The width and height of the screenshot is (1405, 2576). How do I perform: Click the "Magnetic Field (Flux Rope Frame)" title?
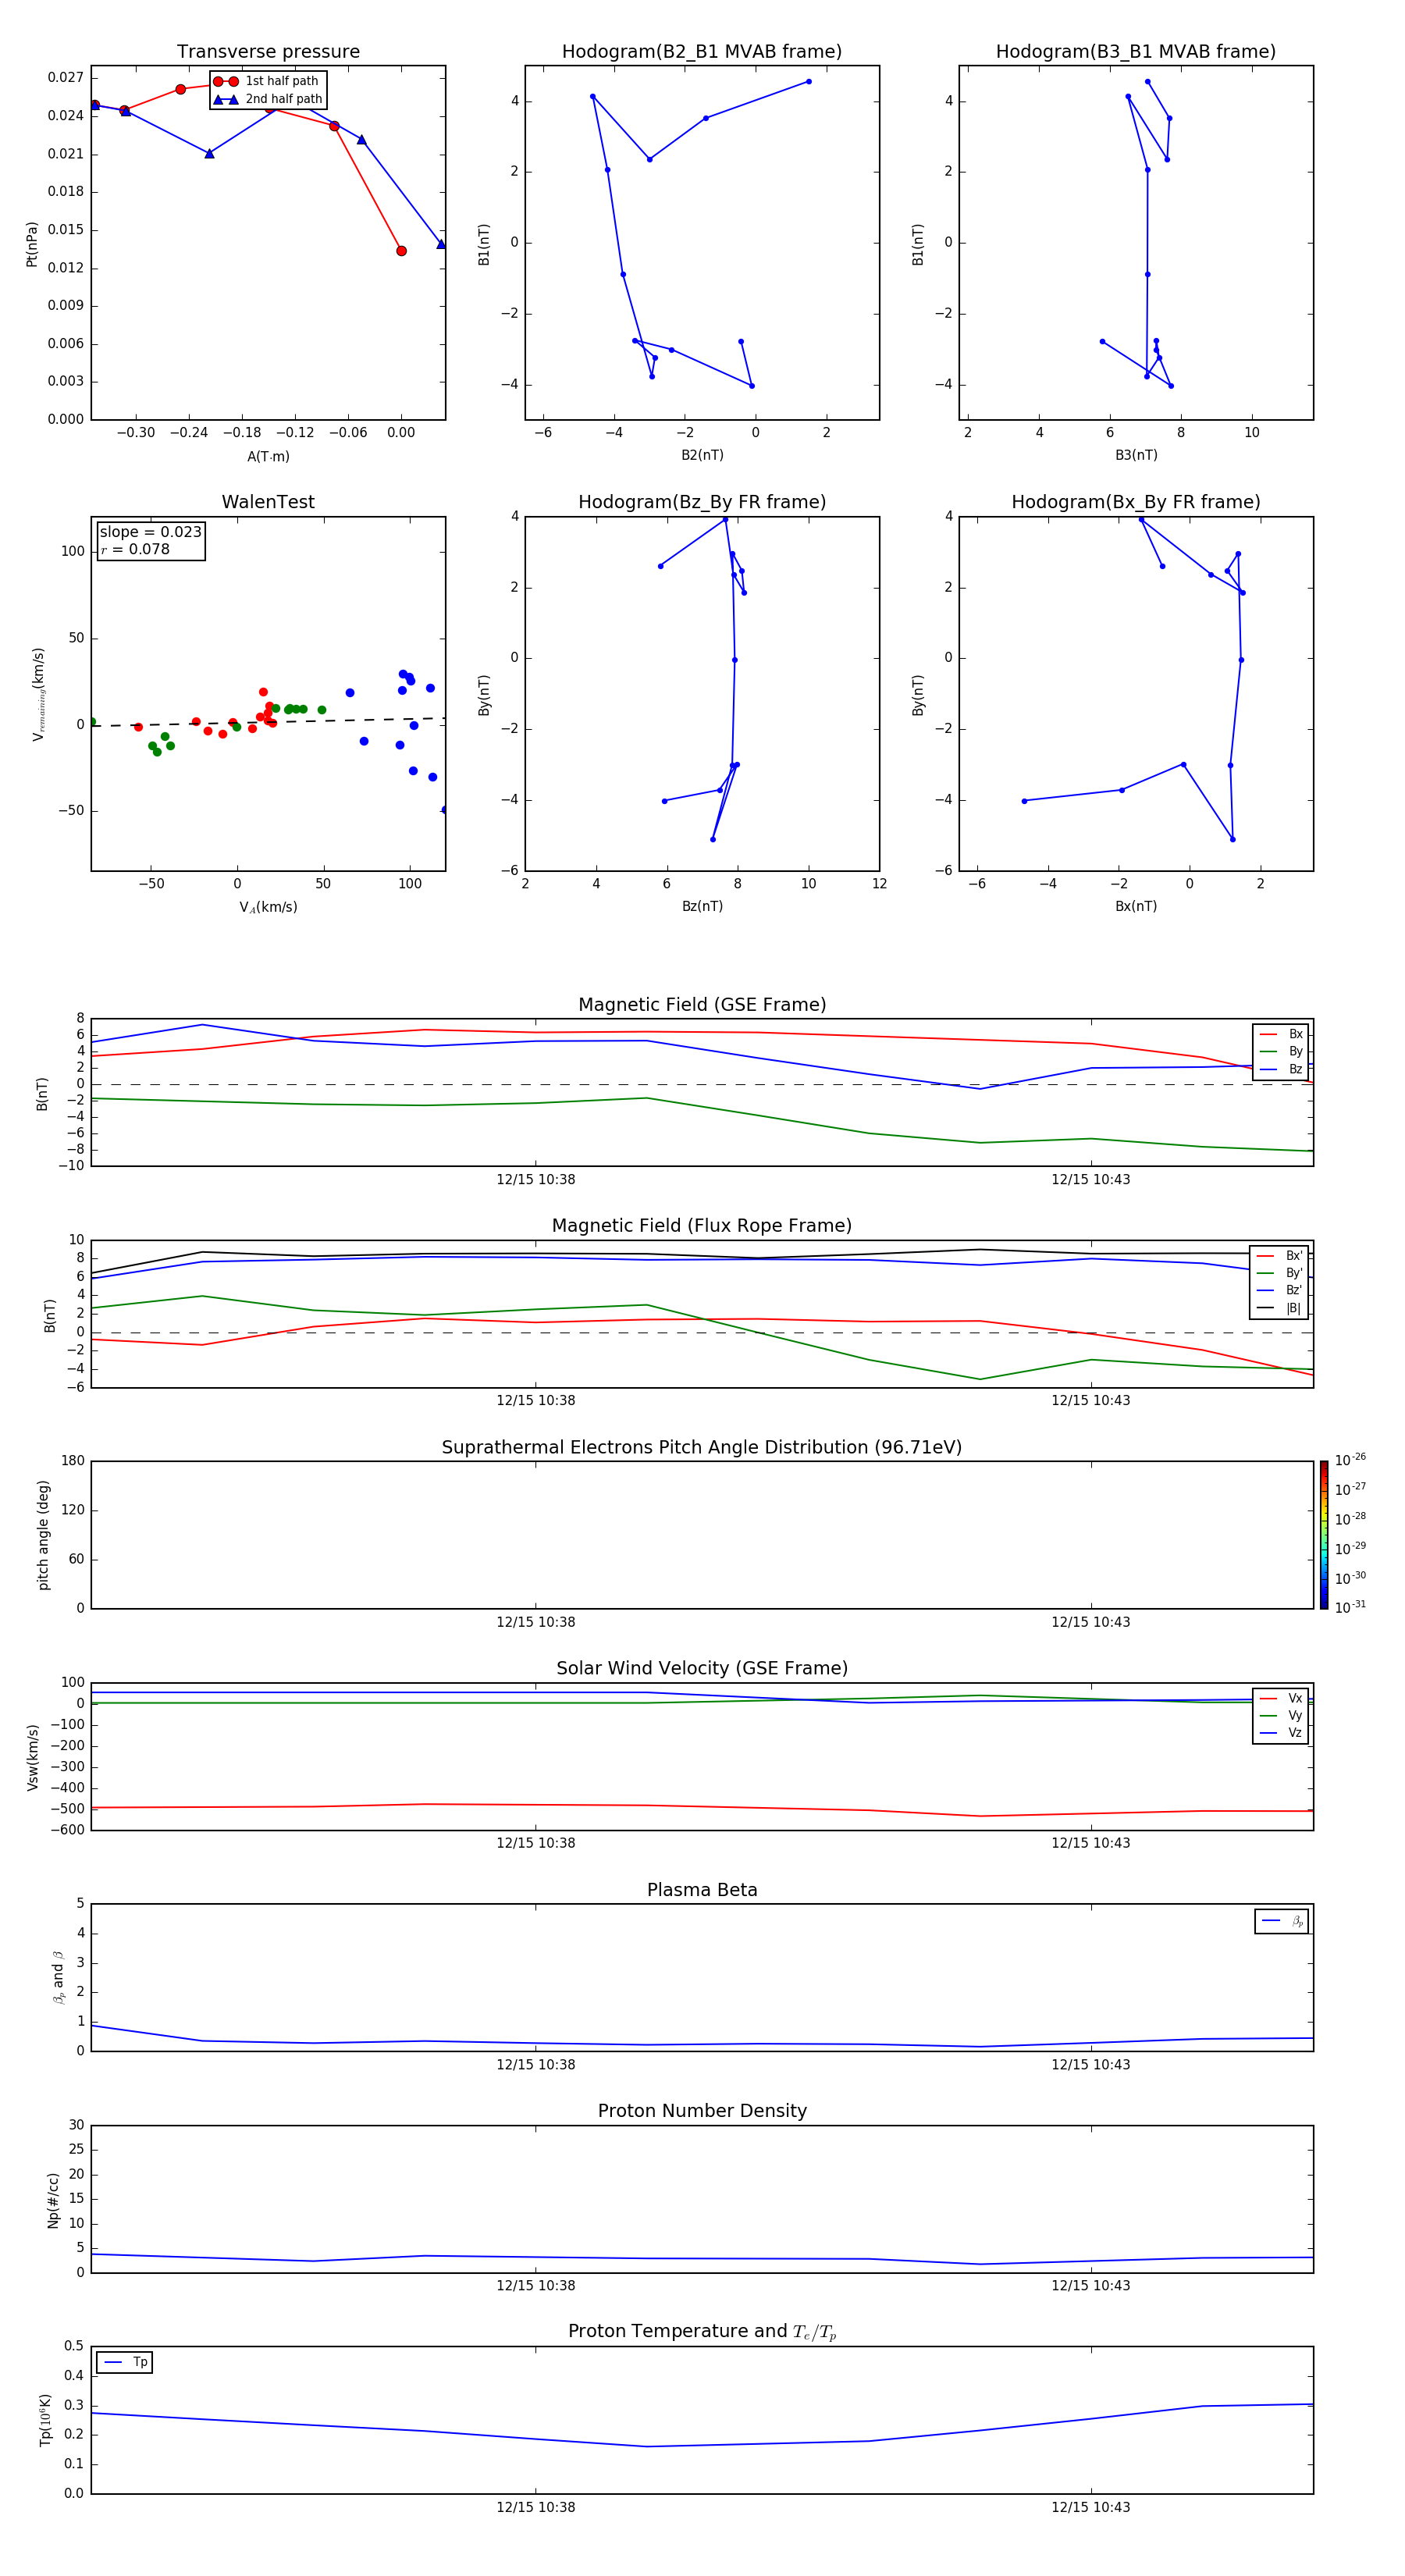click(x=702, y=1226)
